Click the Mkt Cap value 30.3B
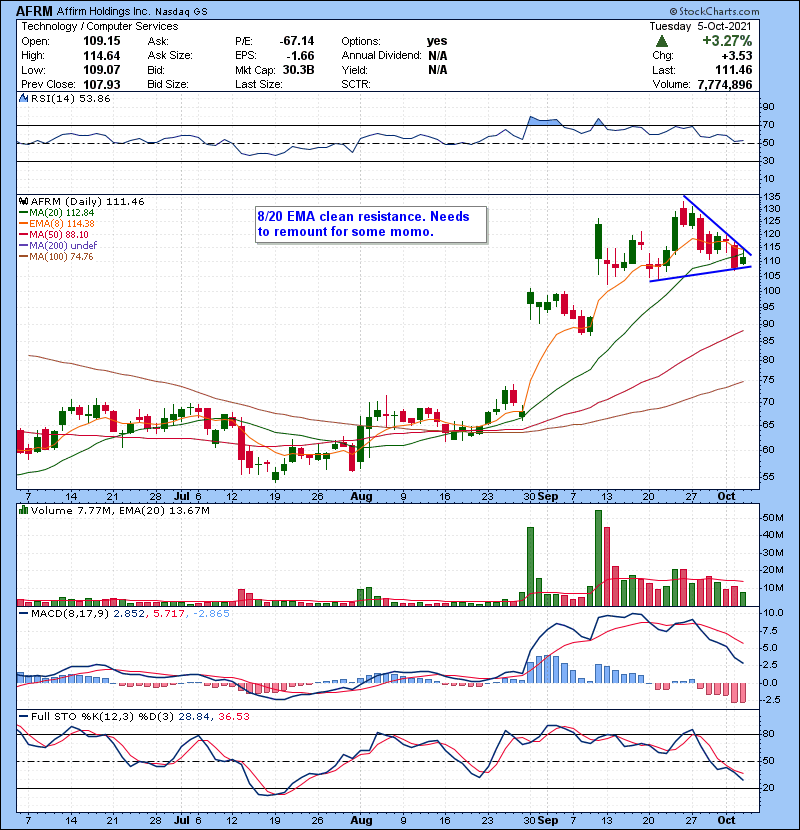Viewport: 800px width, 830px height. [299, 70]
